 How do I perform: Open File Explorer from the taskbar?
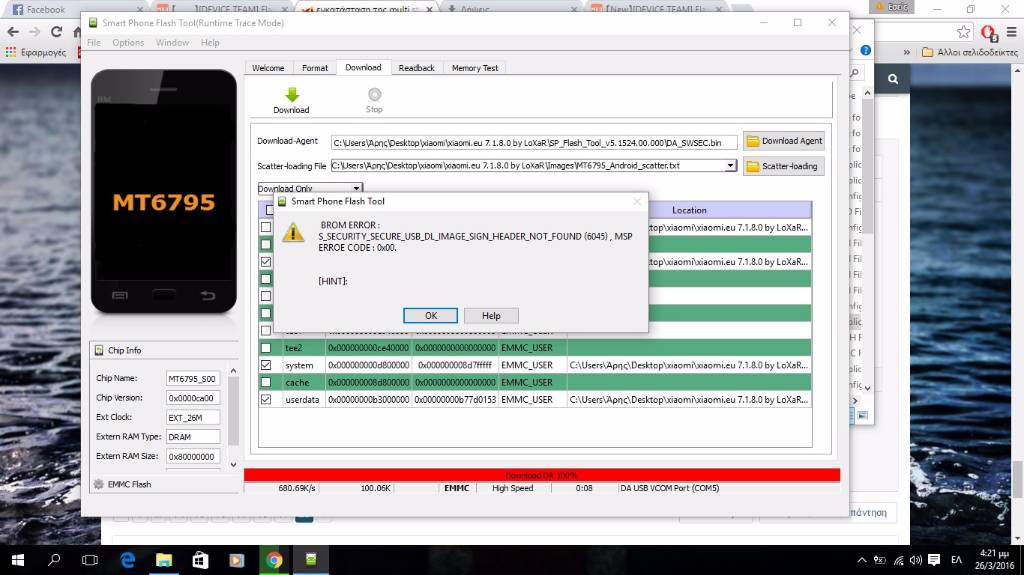[x=163, y=560]
